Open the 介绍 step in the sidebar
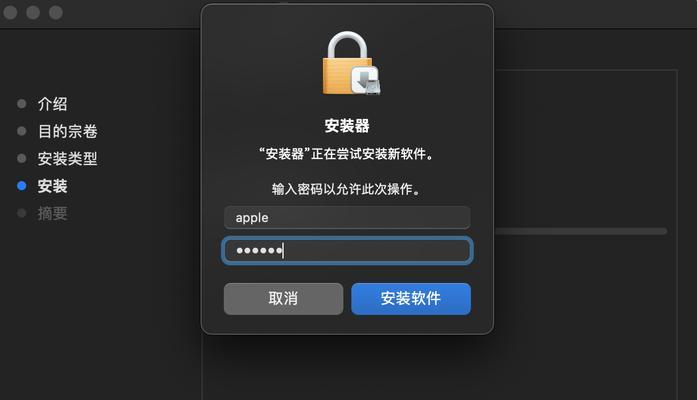This screenshot has height=400, width=697. click(52, 104)
